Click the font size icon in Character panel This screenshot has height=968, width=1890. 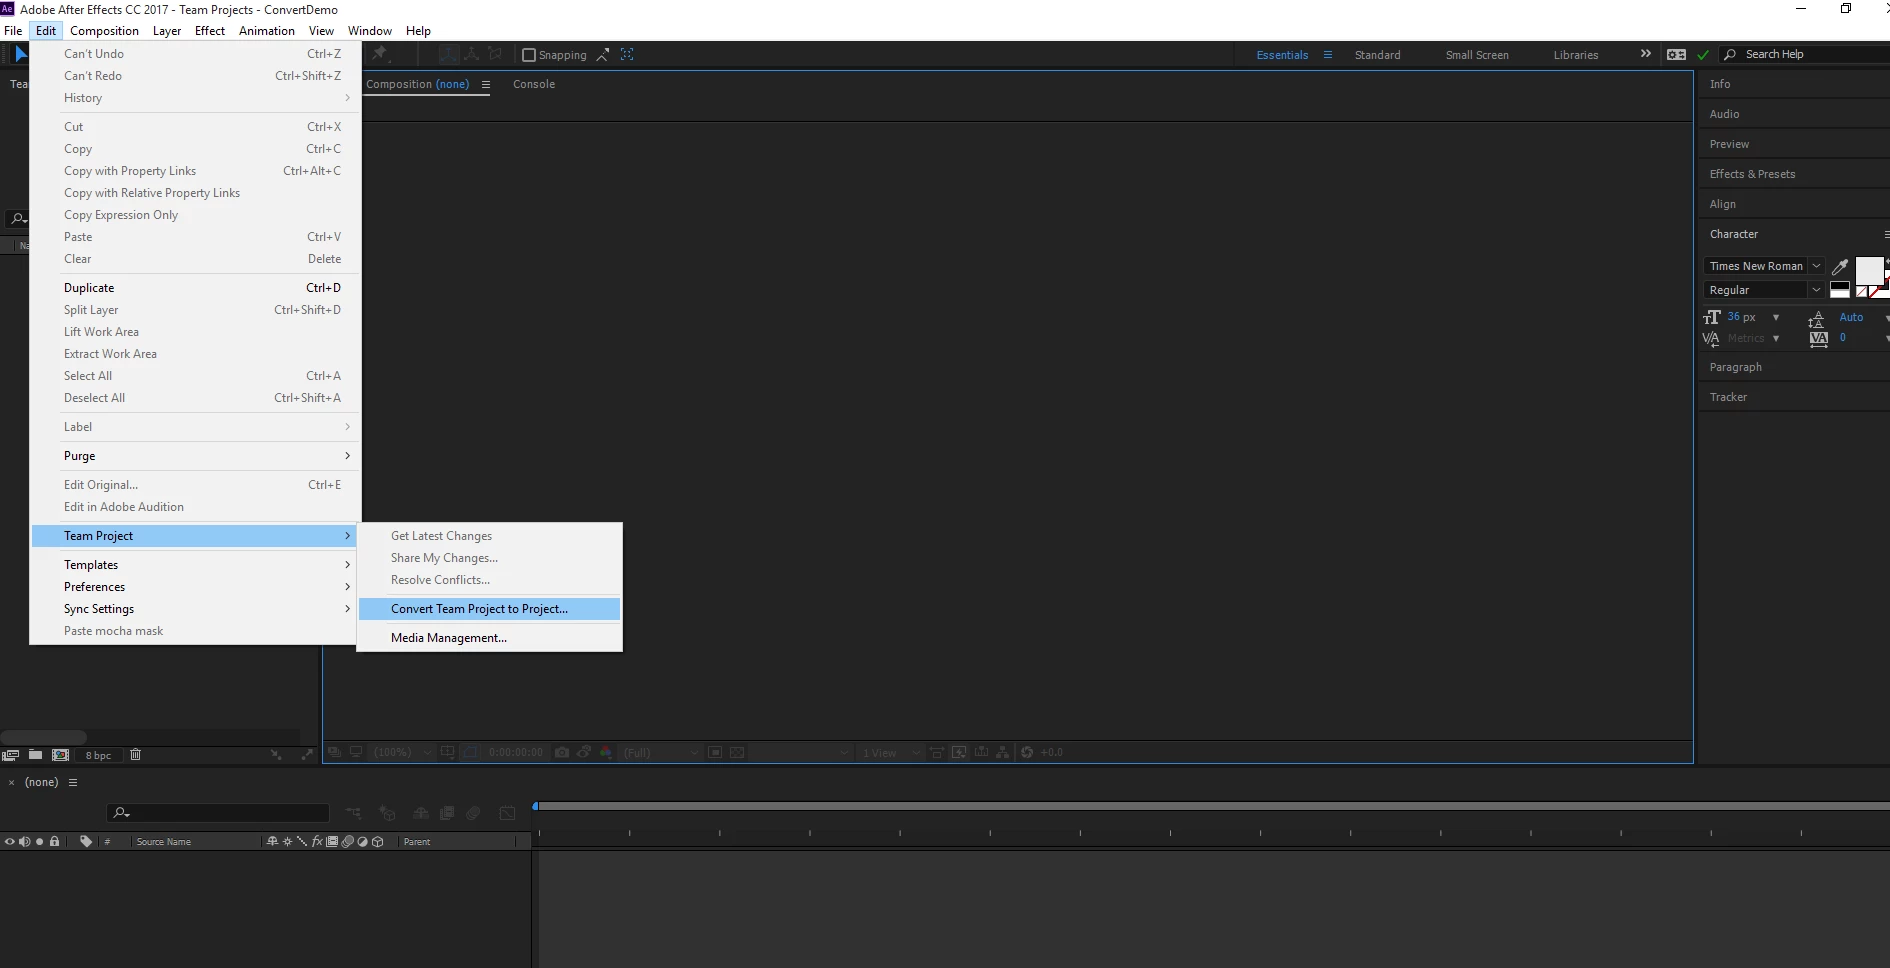pos(1712,317)
